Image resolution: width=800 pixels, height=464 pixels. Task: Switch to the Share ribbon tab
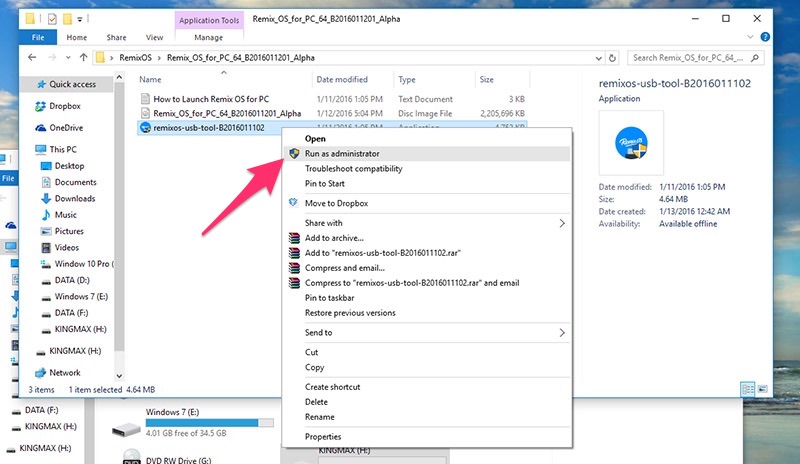[116, 37]
